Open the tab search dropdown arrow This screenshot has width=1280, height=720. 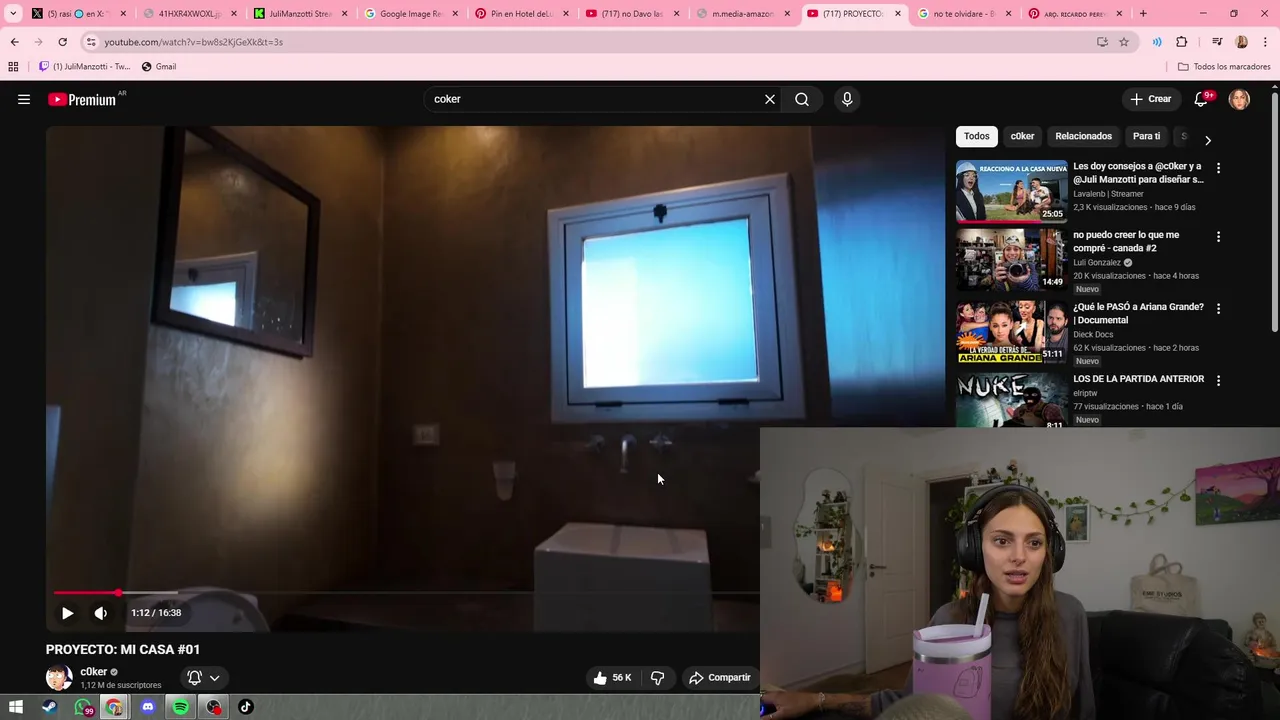(x=13, y=14)
